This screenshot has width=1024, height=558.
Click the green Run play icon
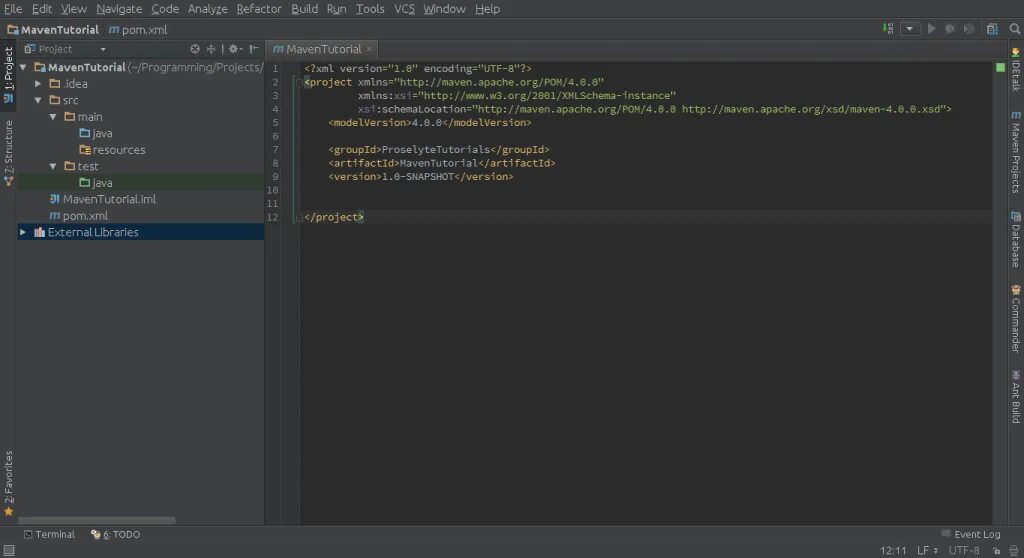931,29
